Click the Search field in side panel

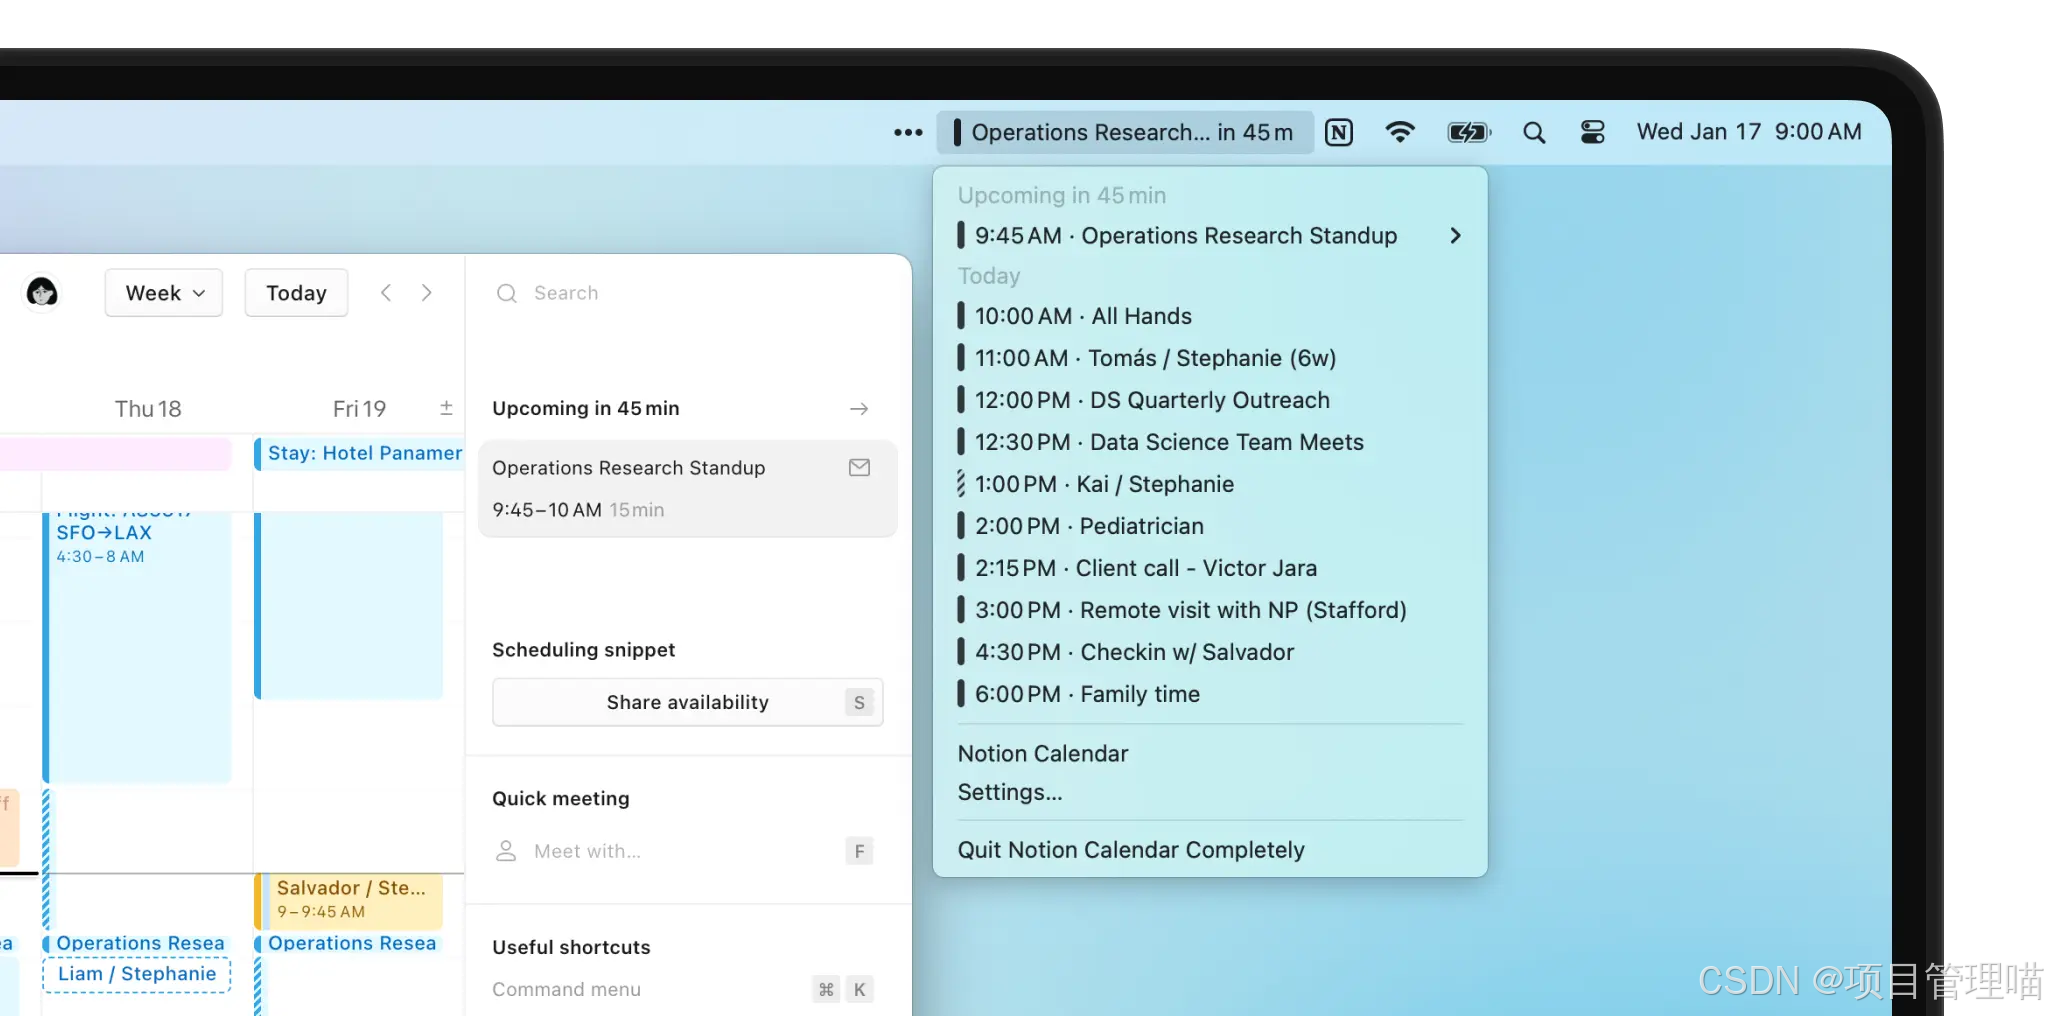coord(688,293)
